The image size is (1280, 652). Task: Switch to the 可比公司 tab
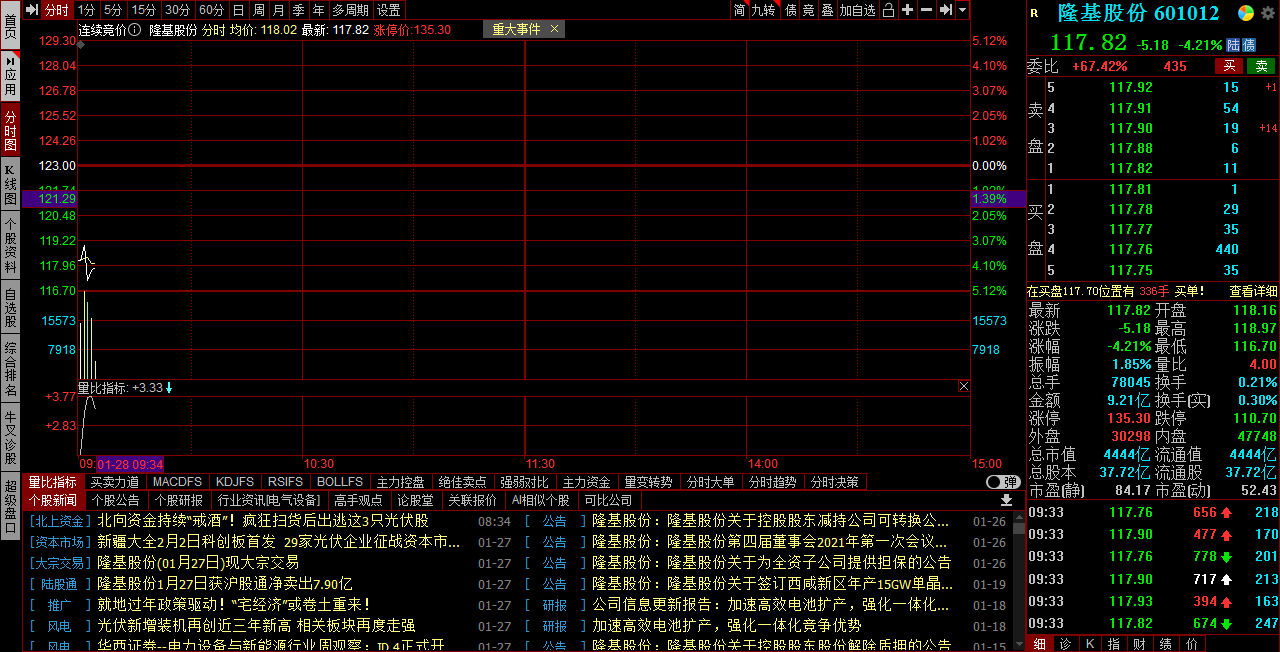[x=608, y=500]
